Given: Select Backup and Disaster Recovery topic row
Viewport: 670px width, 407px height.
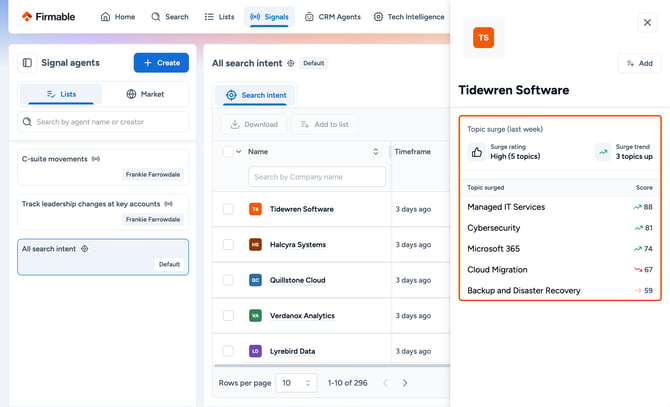Looking at the screenshot, I should 560,290.
